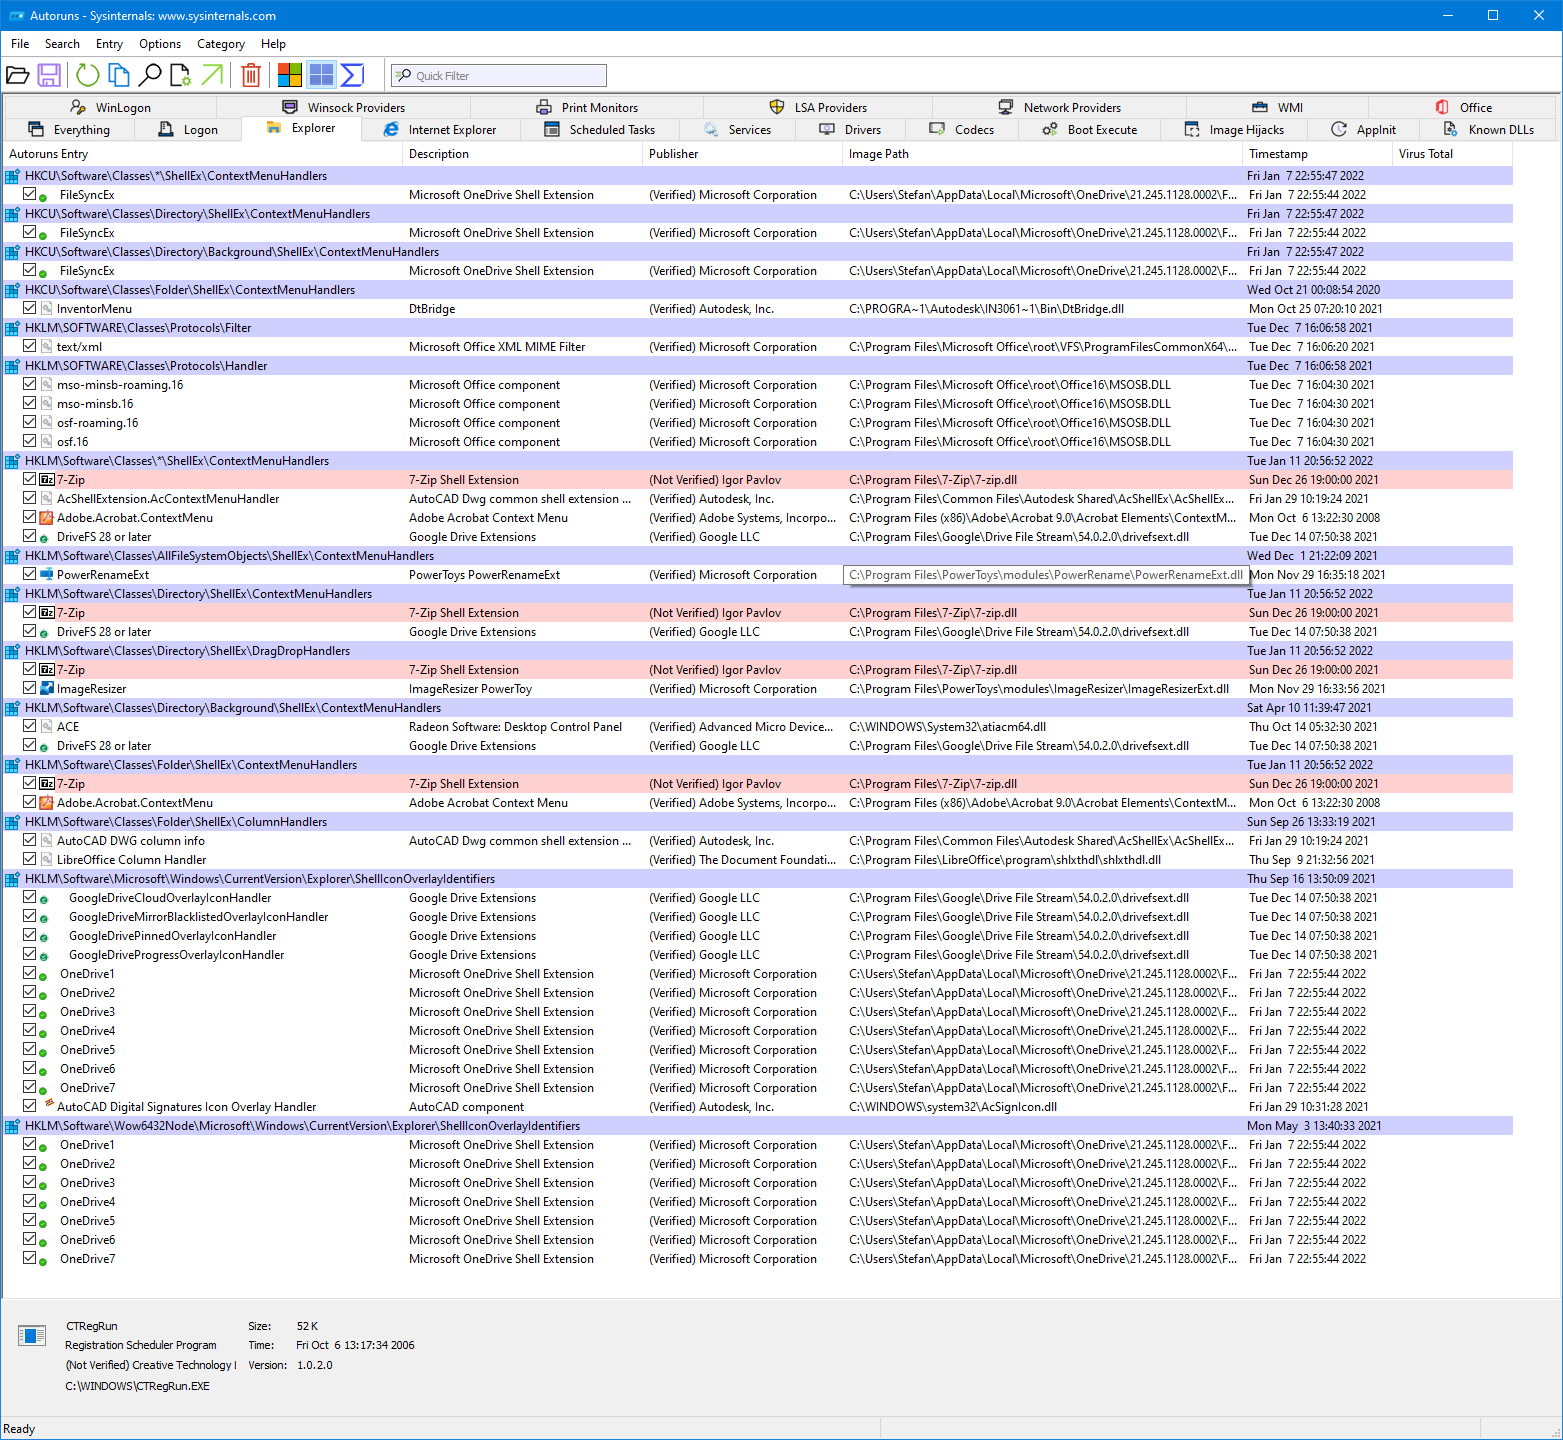Viewport: 1563px width, 1440px height.
Task: Open the Help menu
Action: [x=273, y=44]
